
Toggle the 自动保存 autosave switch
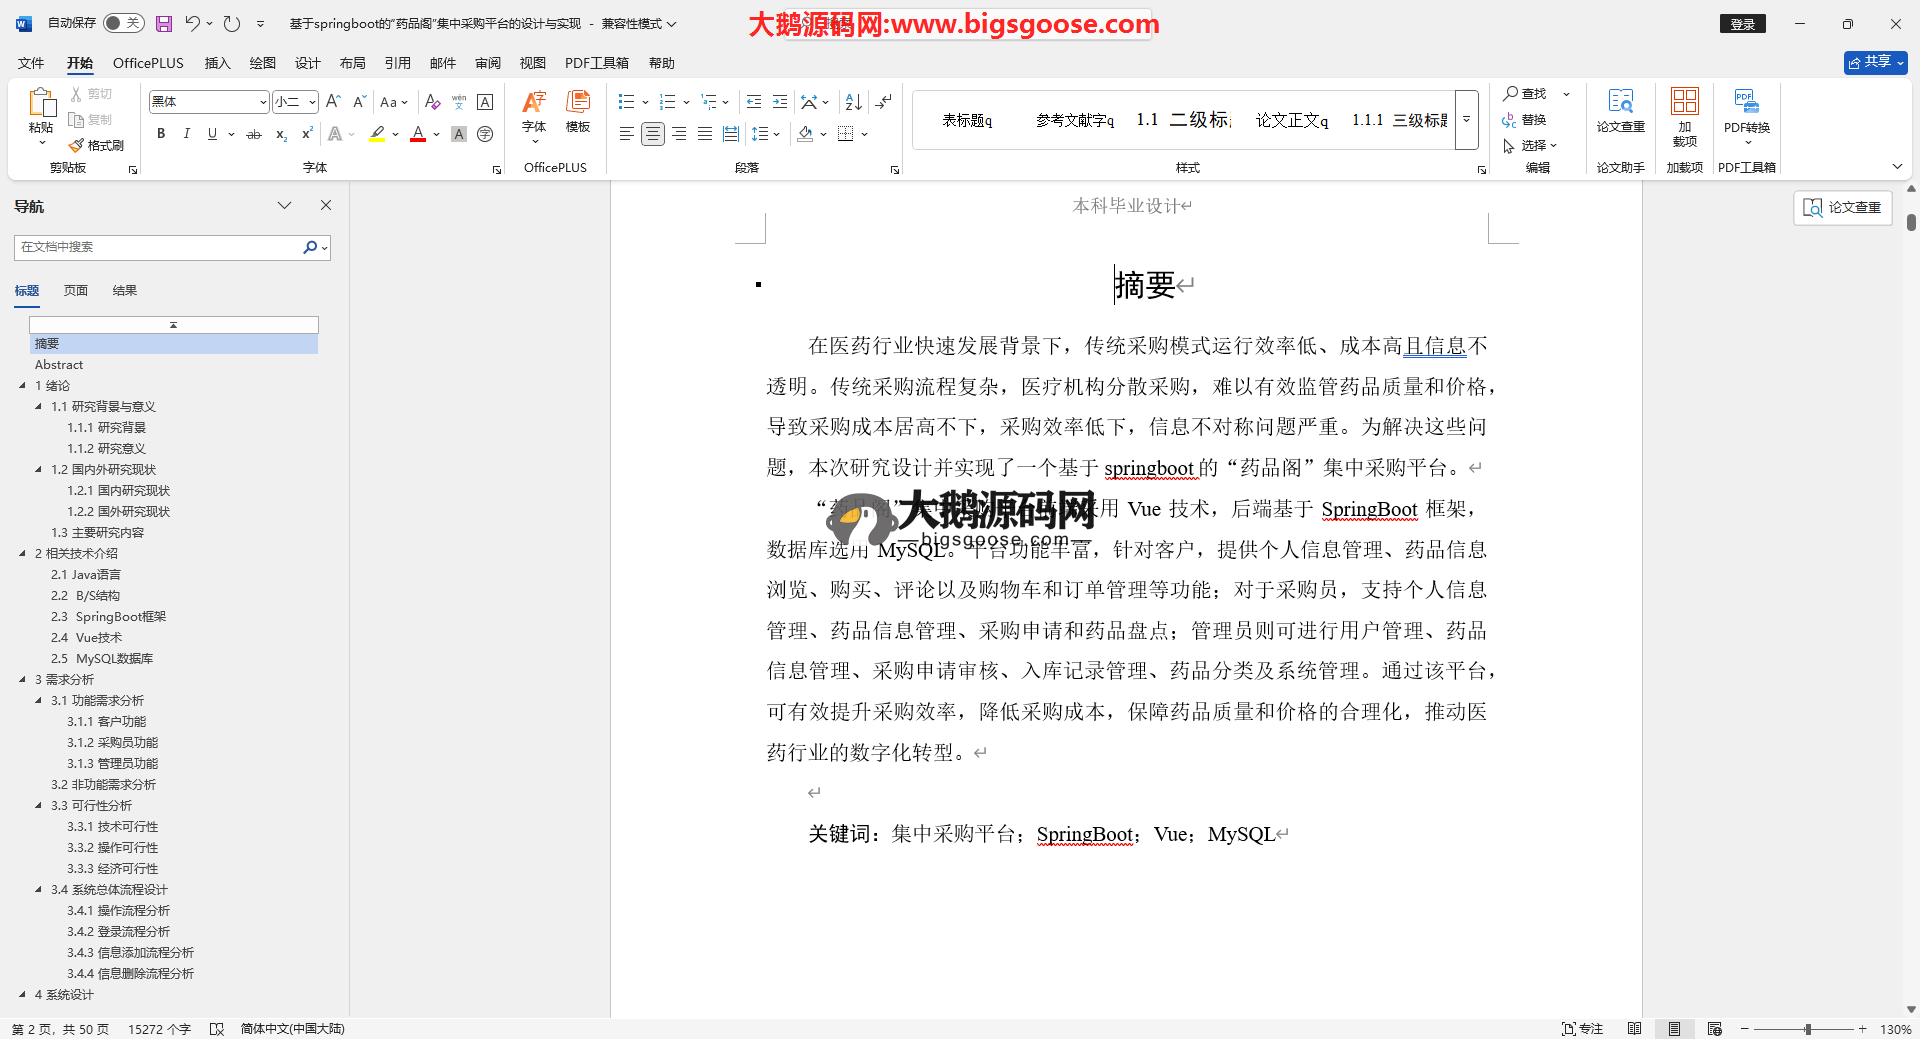point(124,23)
